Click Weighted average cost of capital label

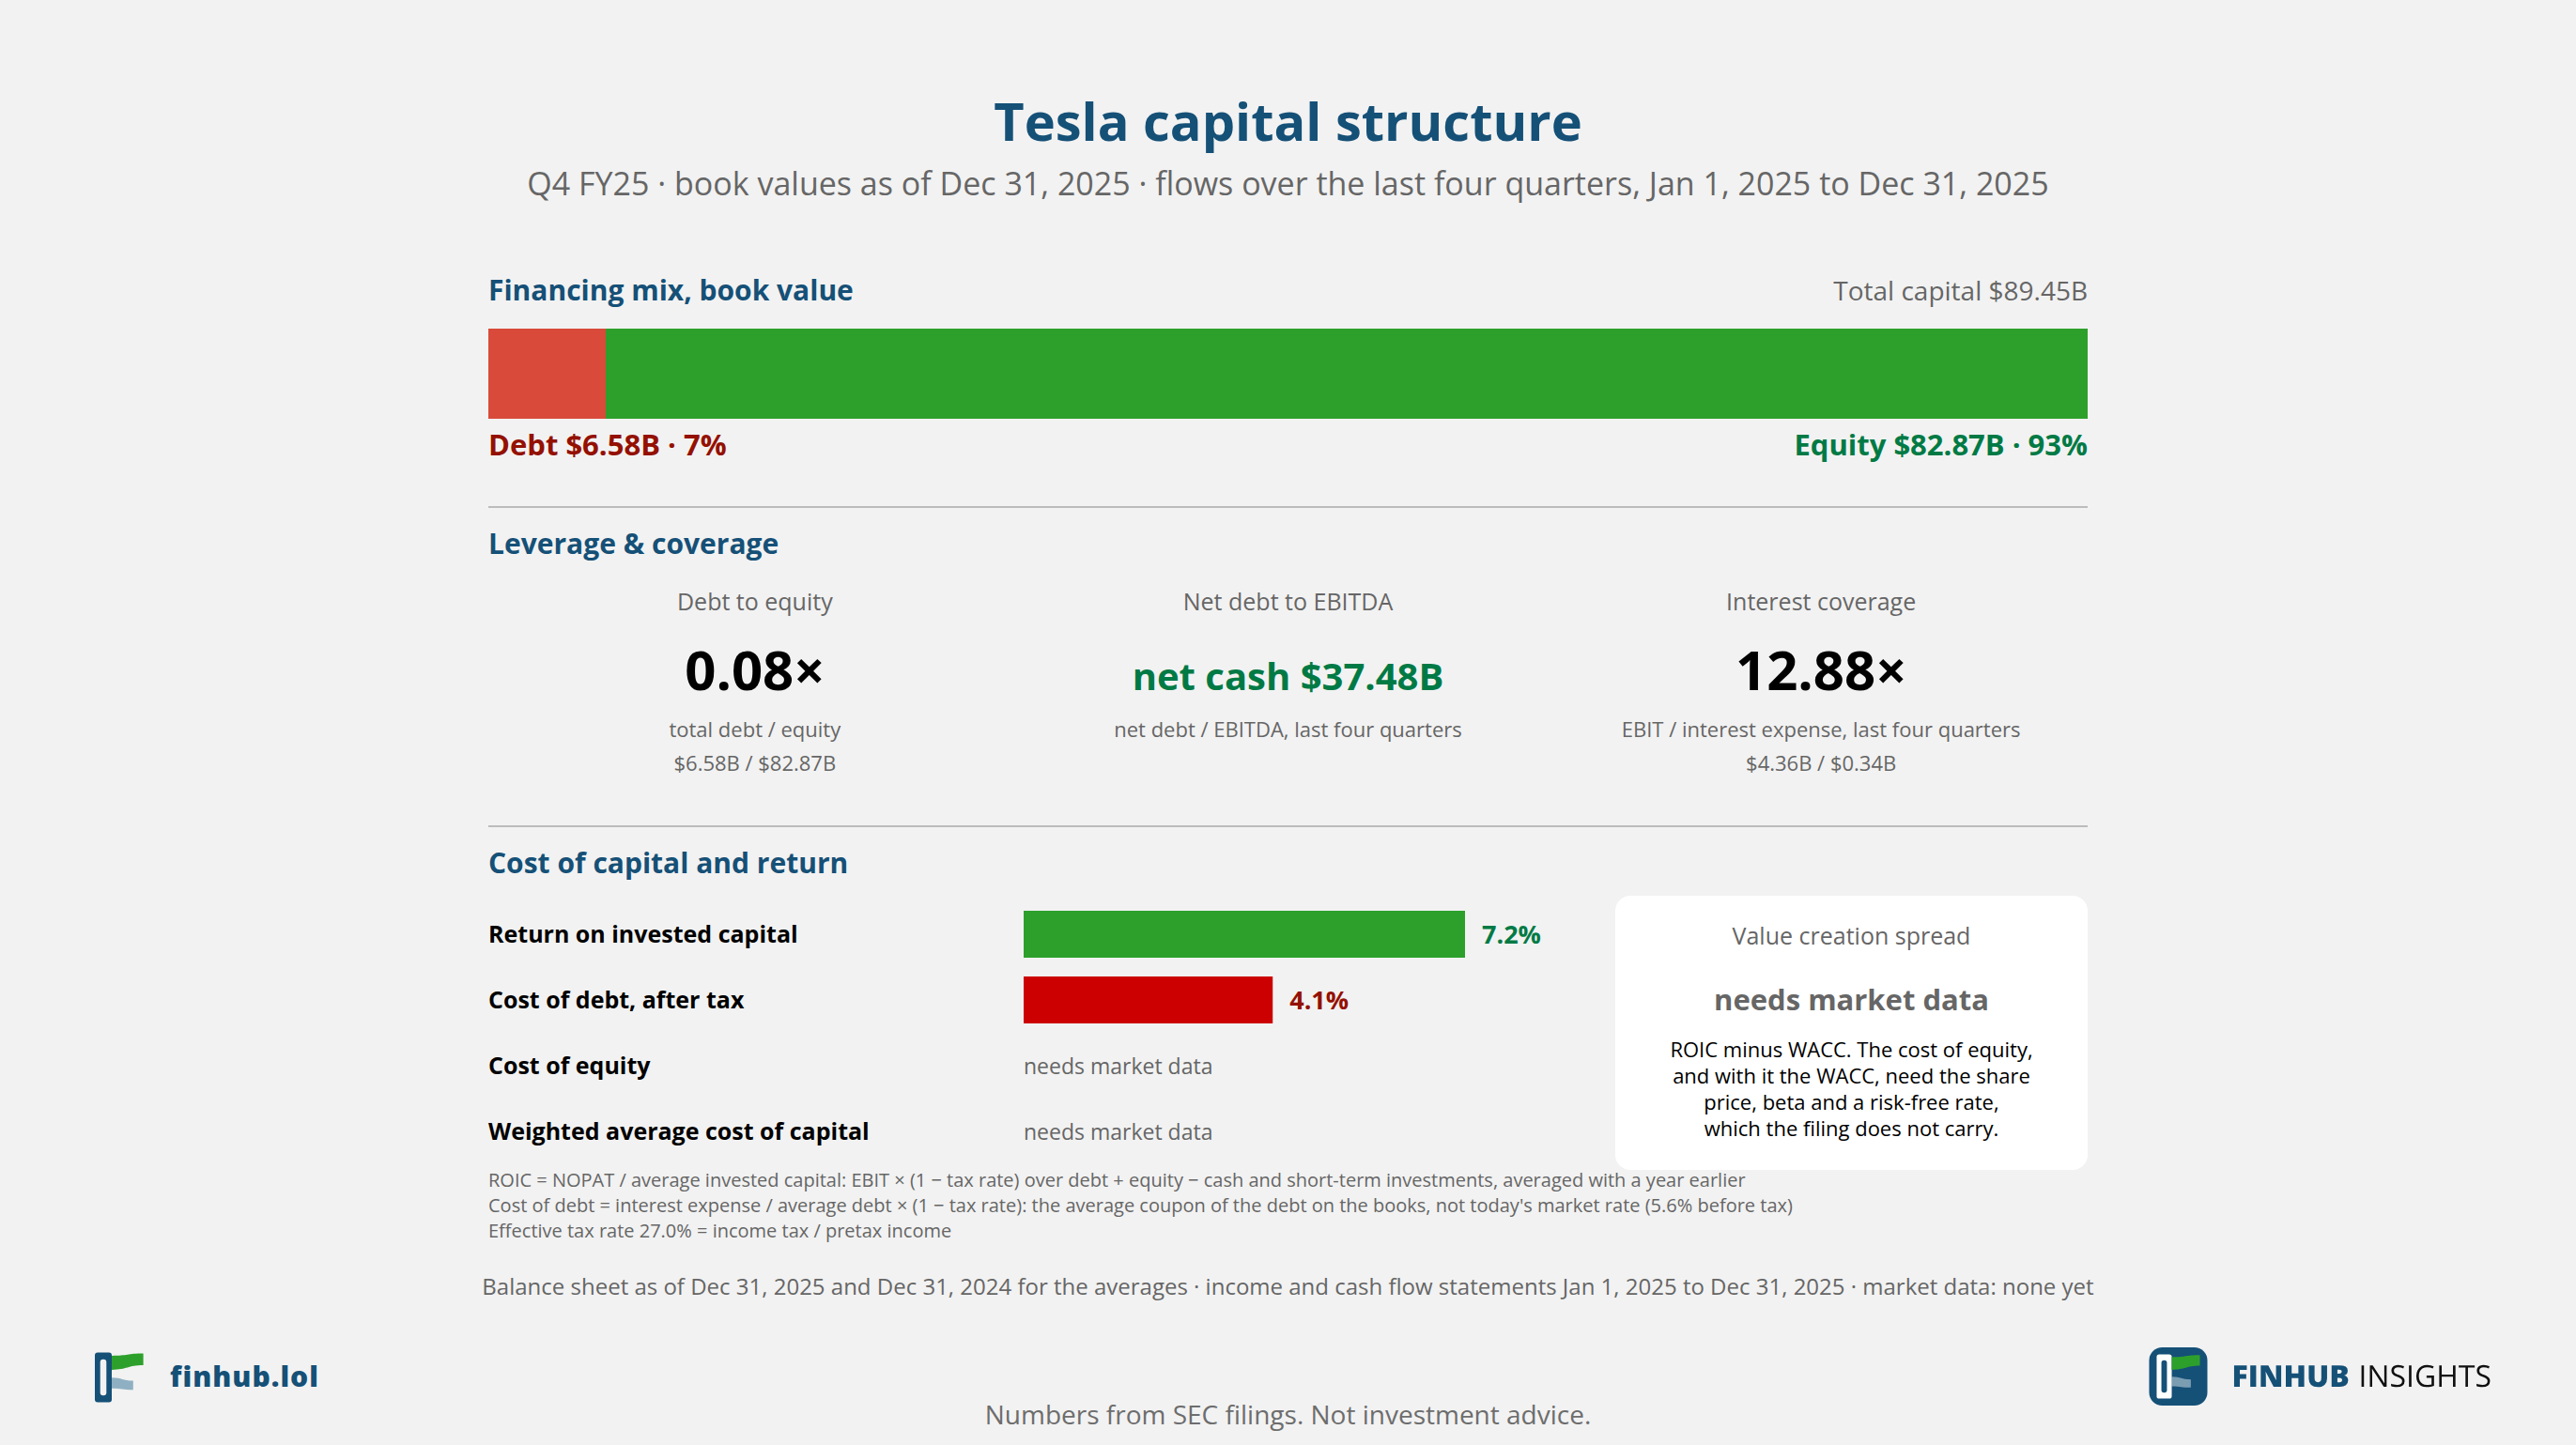[678, 1132]
